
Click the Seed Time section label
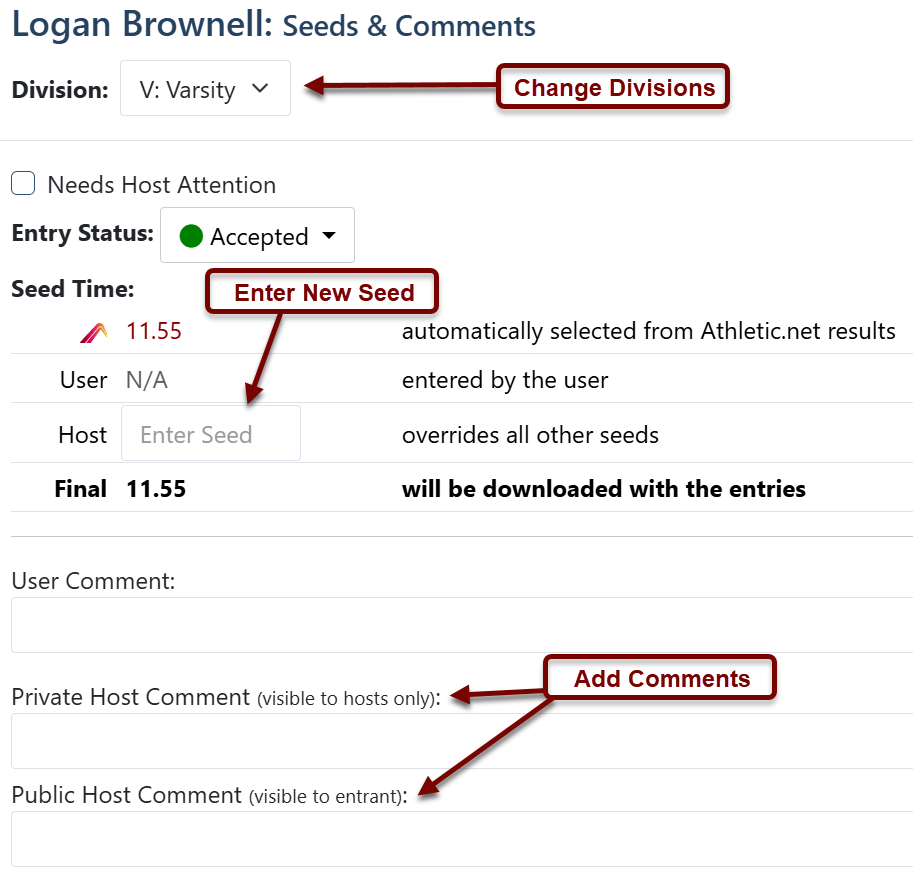tap(73, 289)
